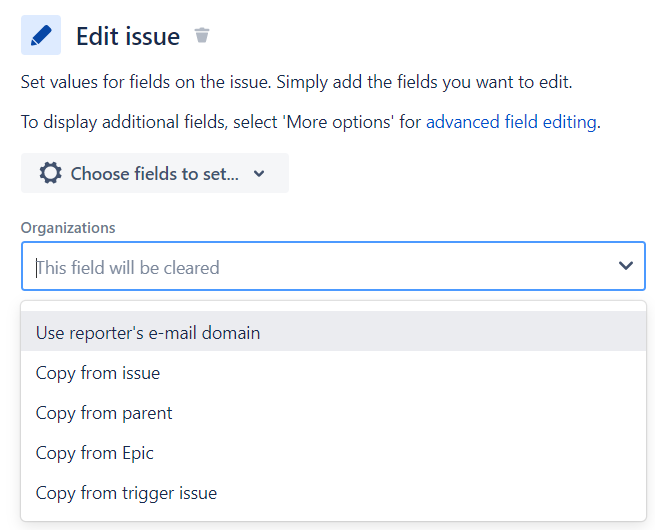
Task: Focus the 'This field will be cleared' input
Action: [x=333, y=266]
